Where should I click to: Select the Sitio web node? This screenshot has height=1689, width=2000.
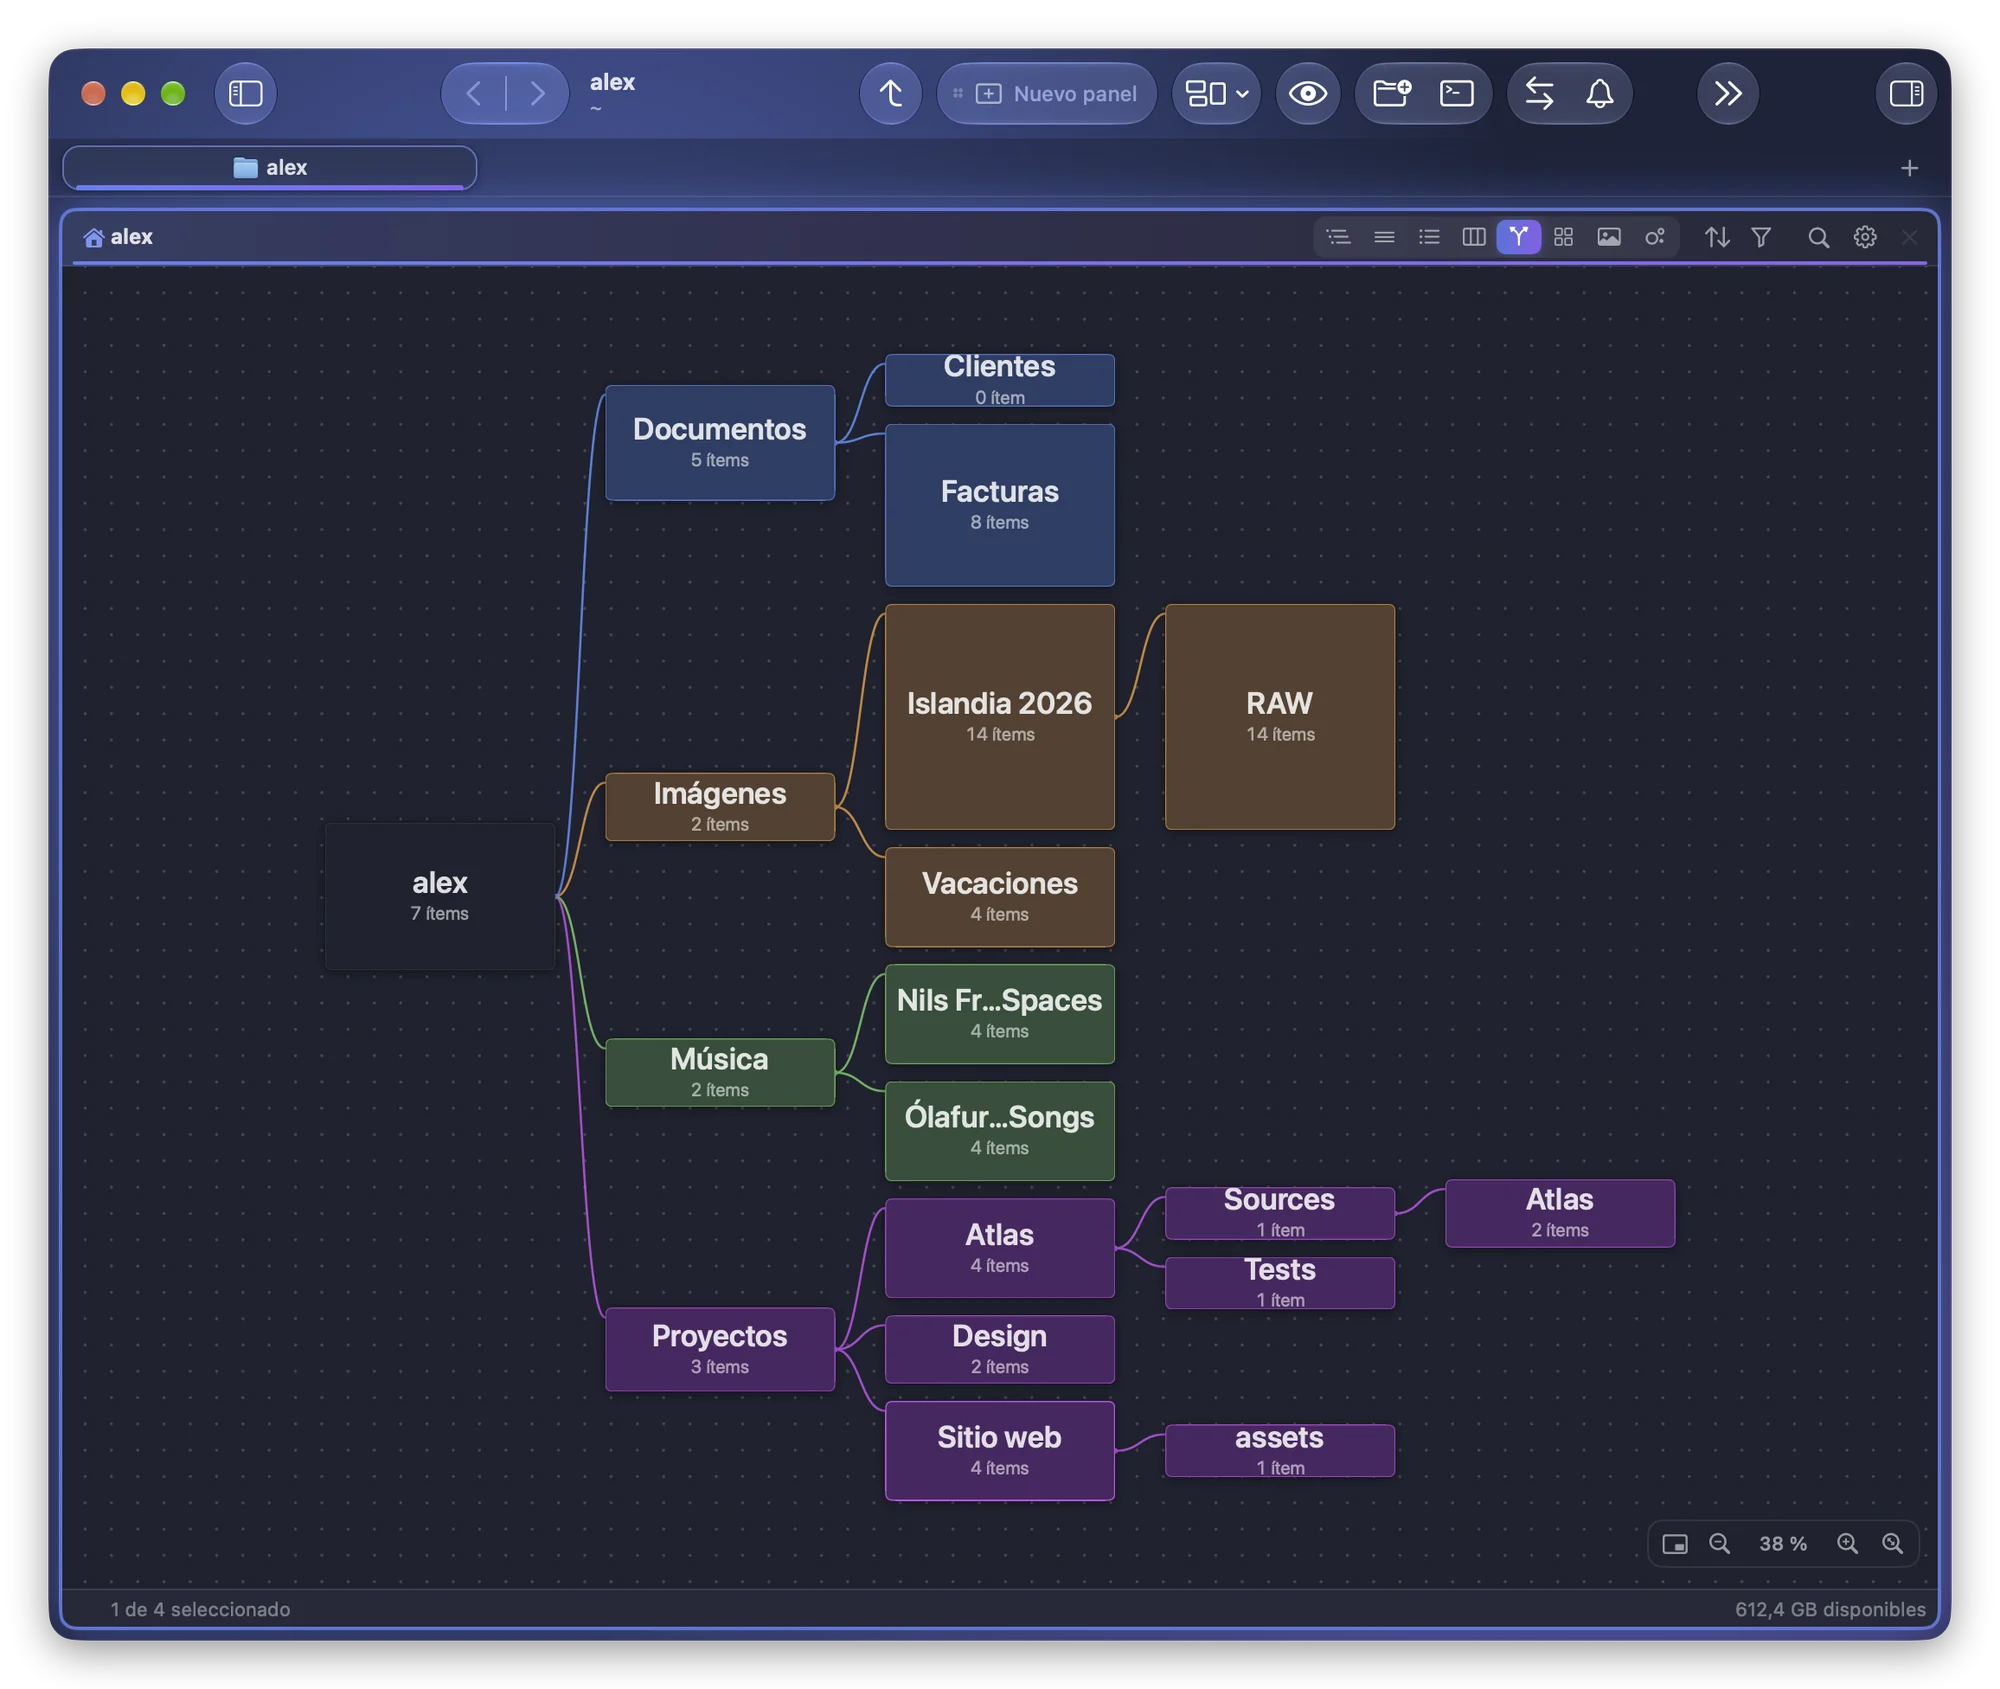pos(999,1450)
